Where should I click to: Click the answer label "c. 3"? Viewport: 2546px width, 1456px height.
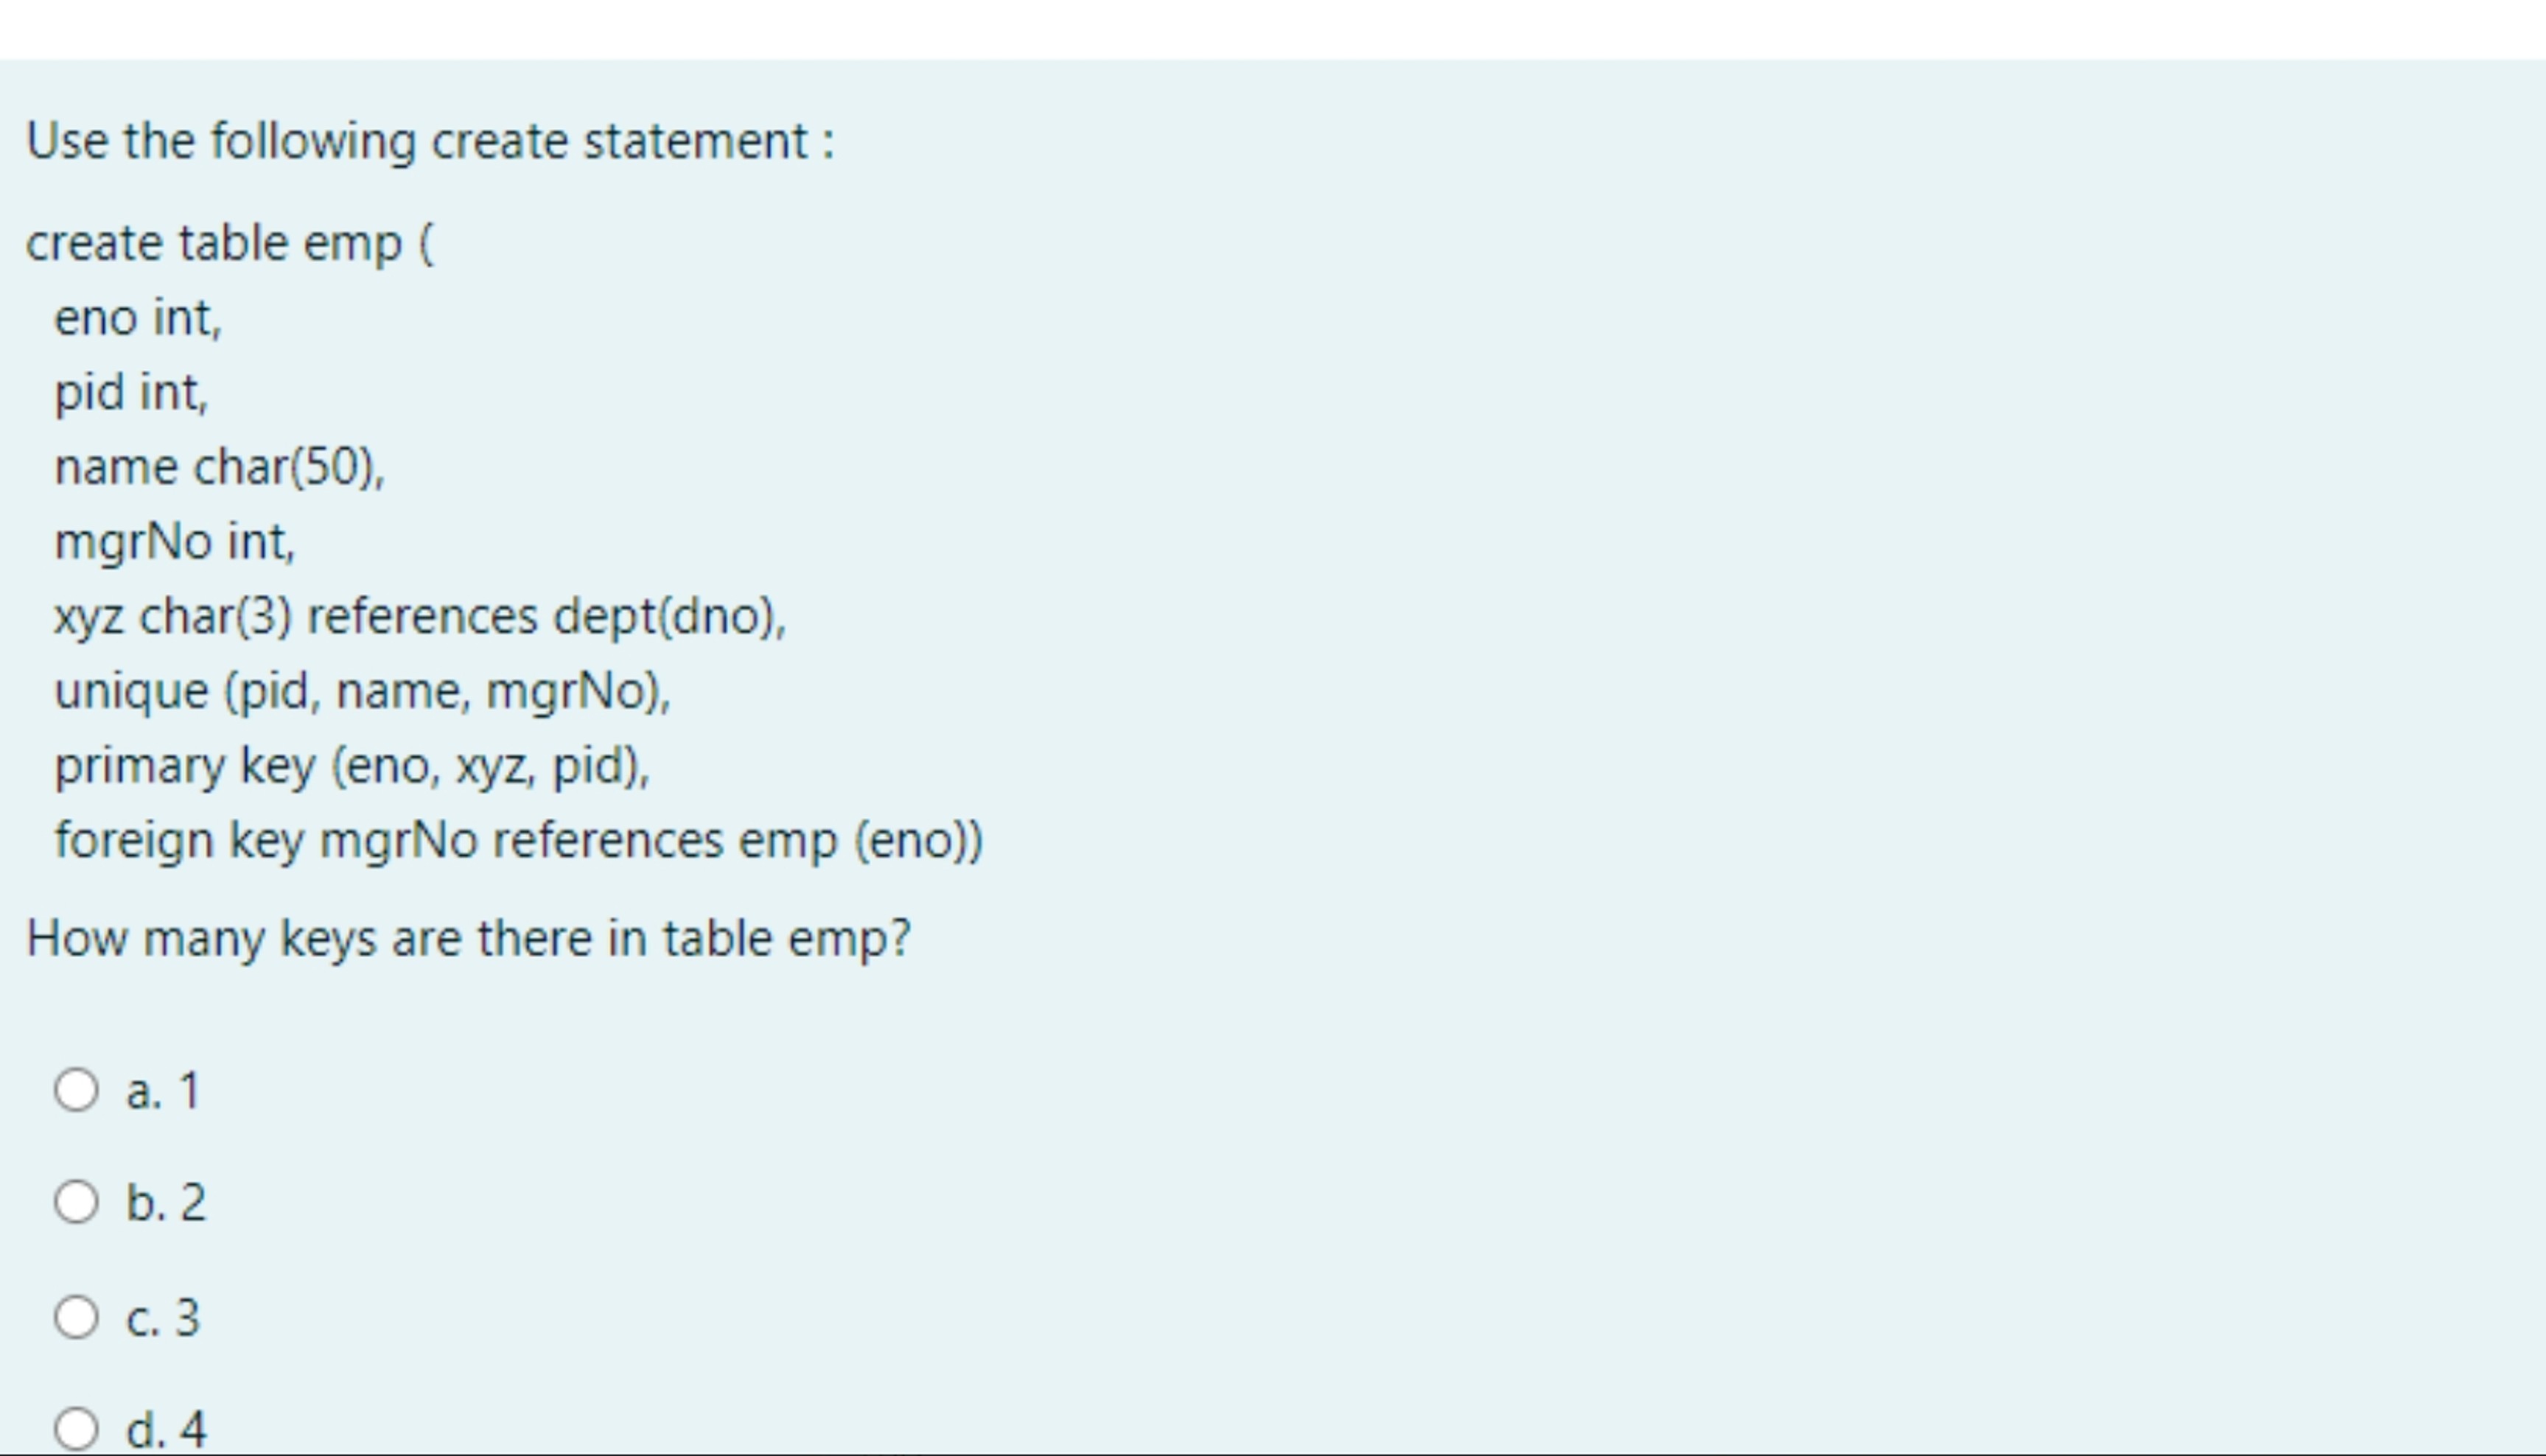coord(162,1317)
